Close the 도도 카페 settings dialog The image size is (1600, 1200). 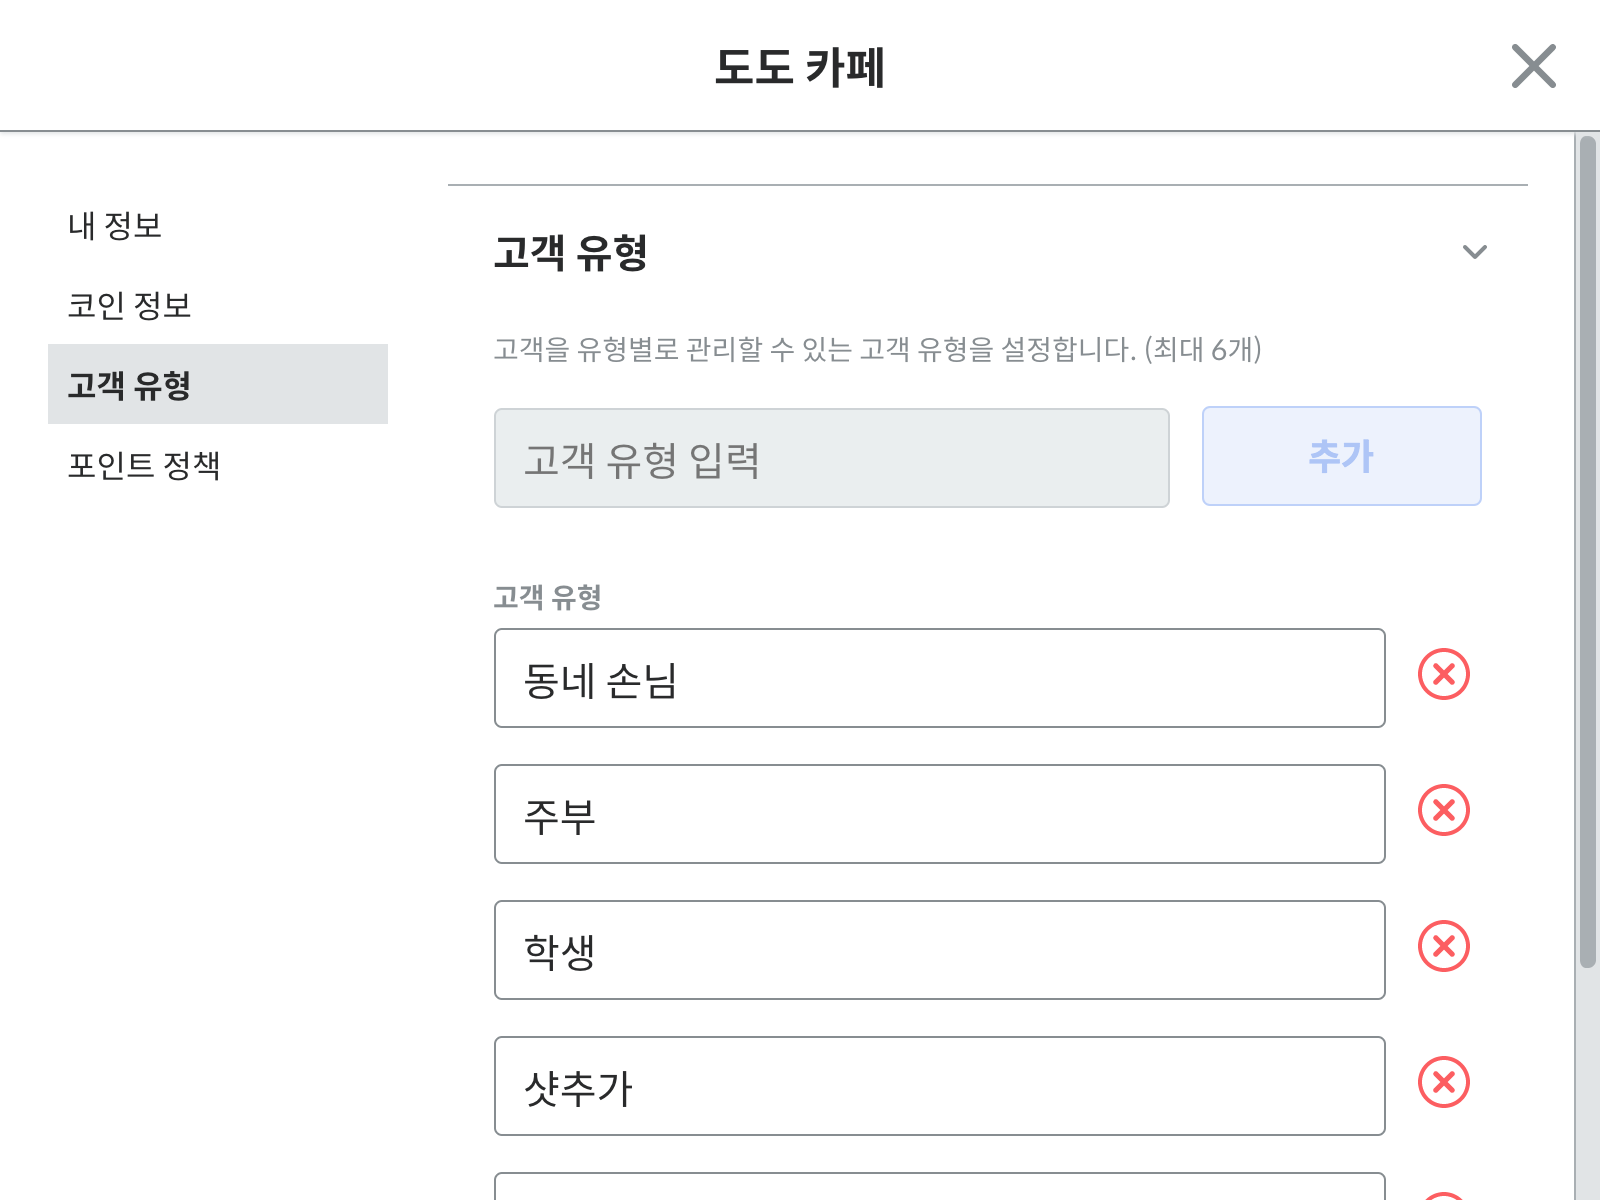pyautogui.click(x=1533, y=67)
